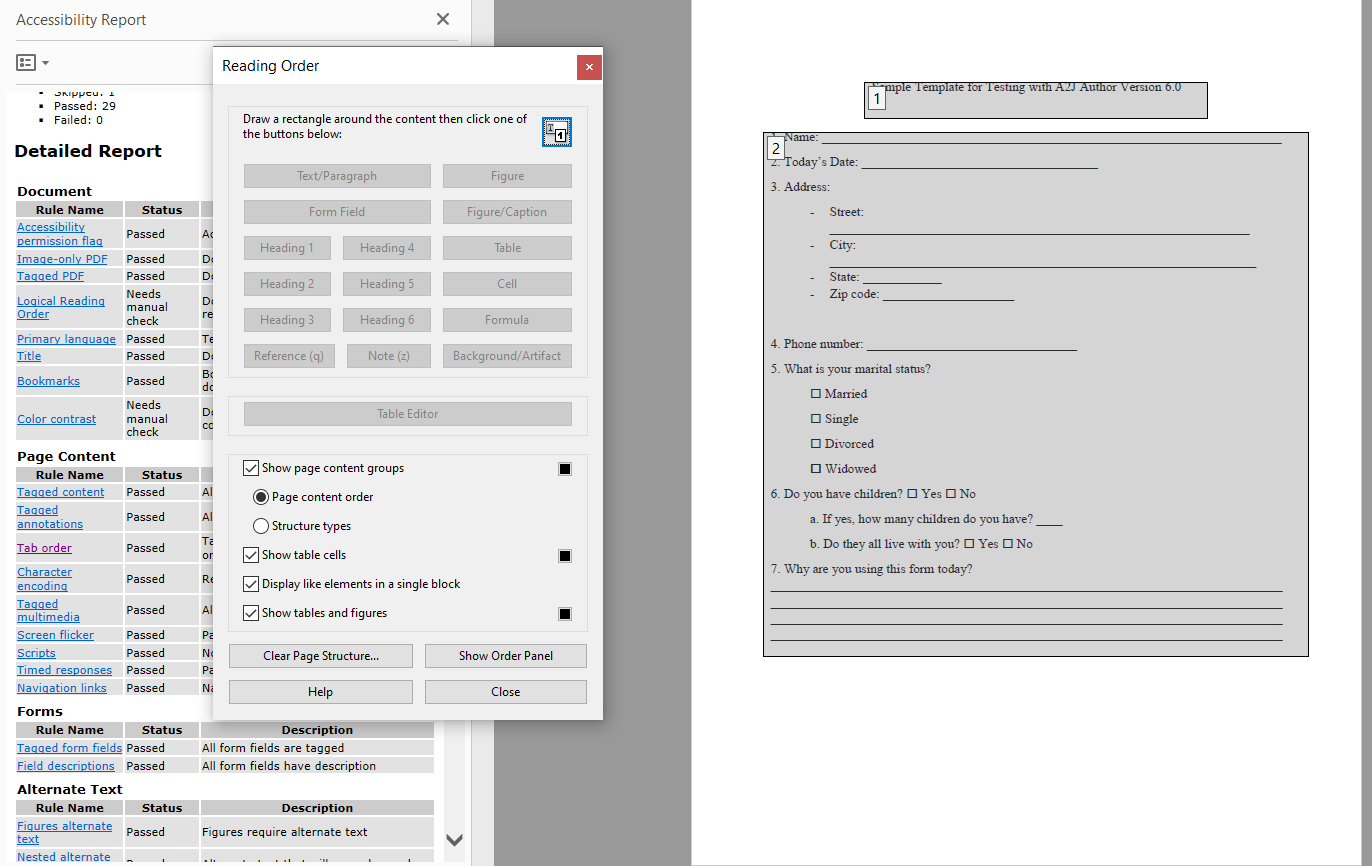
Task: Open the Tagged annotations rule link
Action: click(x=50, y=517)
